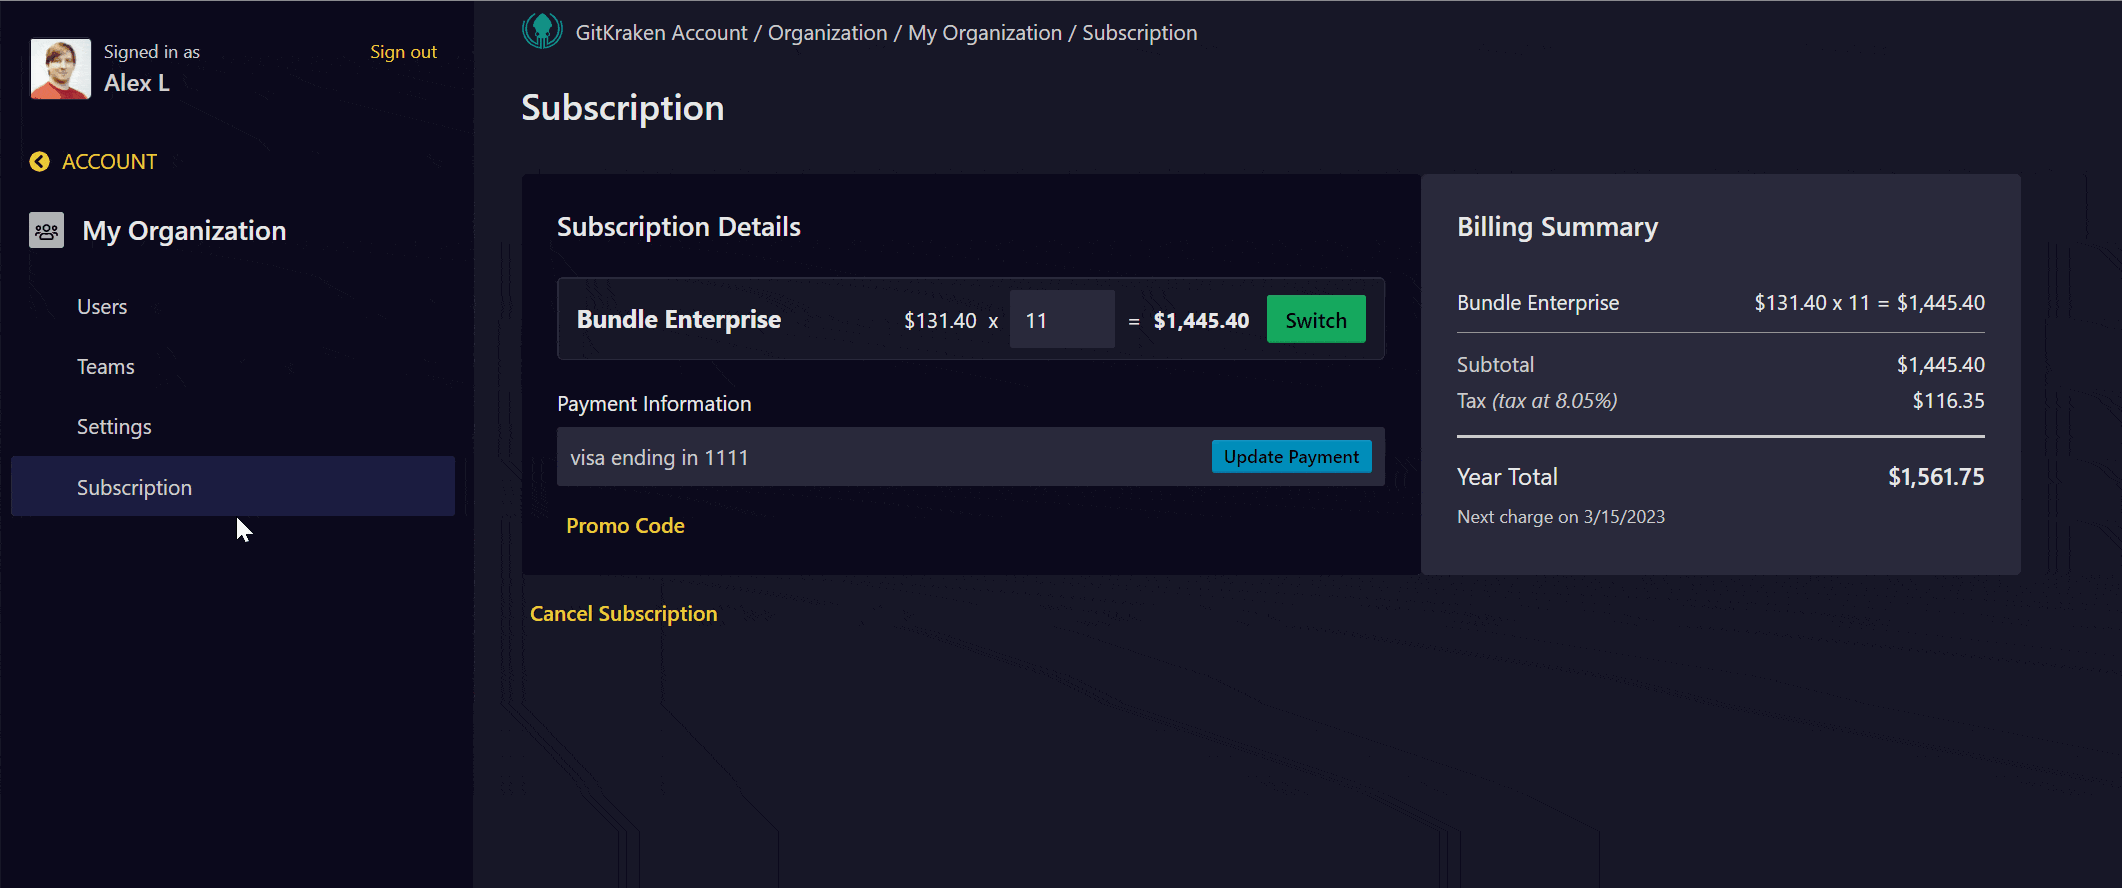Click the yellow back arrow beside ACCOUNT

[x=39, y=162]
